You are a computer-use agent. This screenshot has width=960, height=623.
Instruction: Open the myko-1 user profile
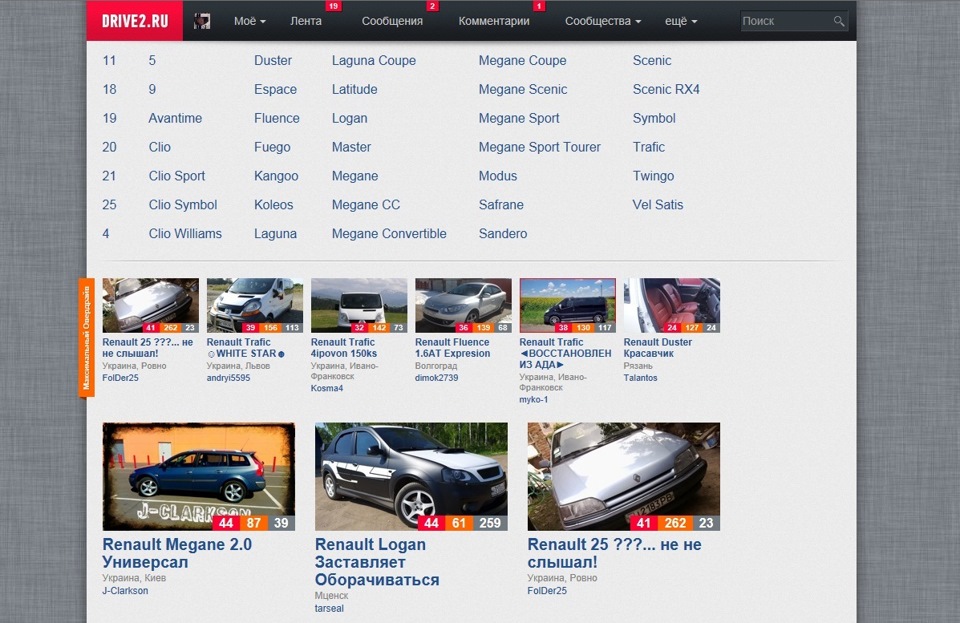pos(534,400)
